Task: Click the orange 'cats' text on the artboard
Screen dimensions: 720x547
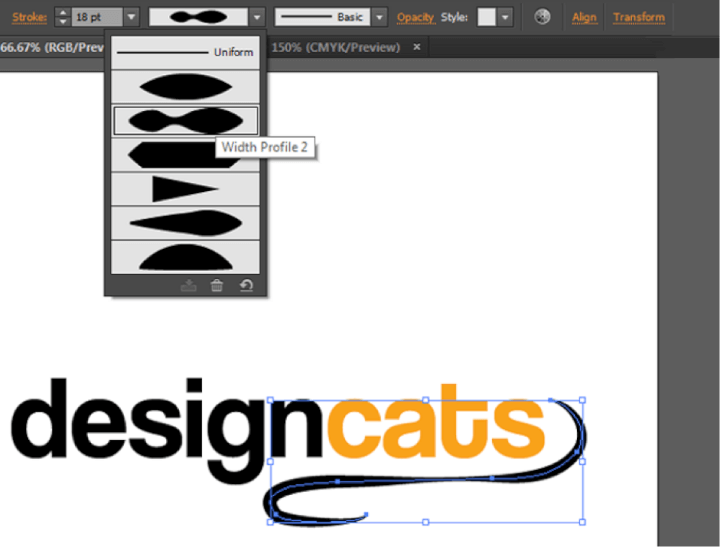Action: pos(436,422)
